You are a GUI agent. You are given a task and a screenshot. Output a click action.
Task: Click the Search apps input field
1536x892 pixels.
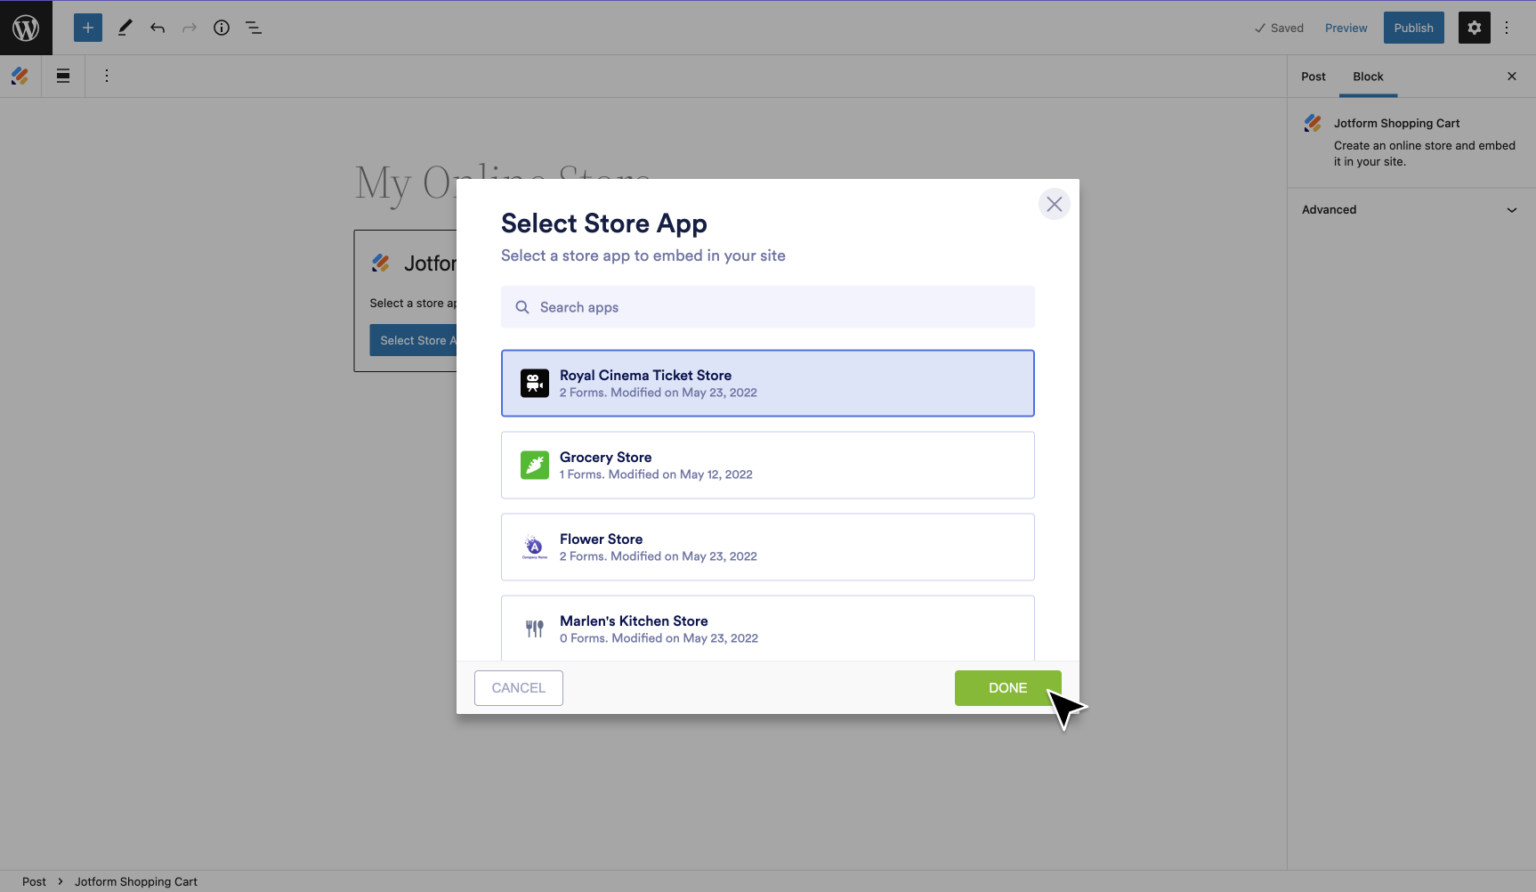pos(767,307)
